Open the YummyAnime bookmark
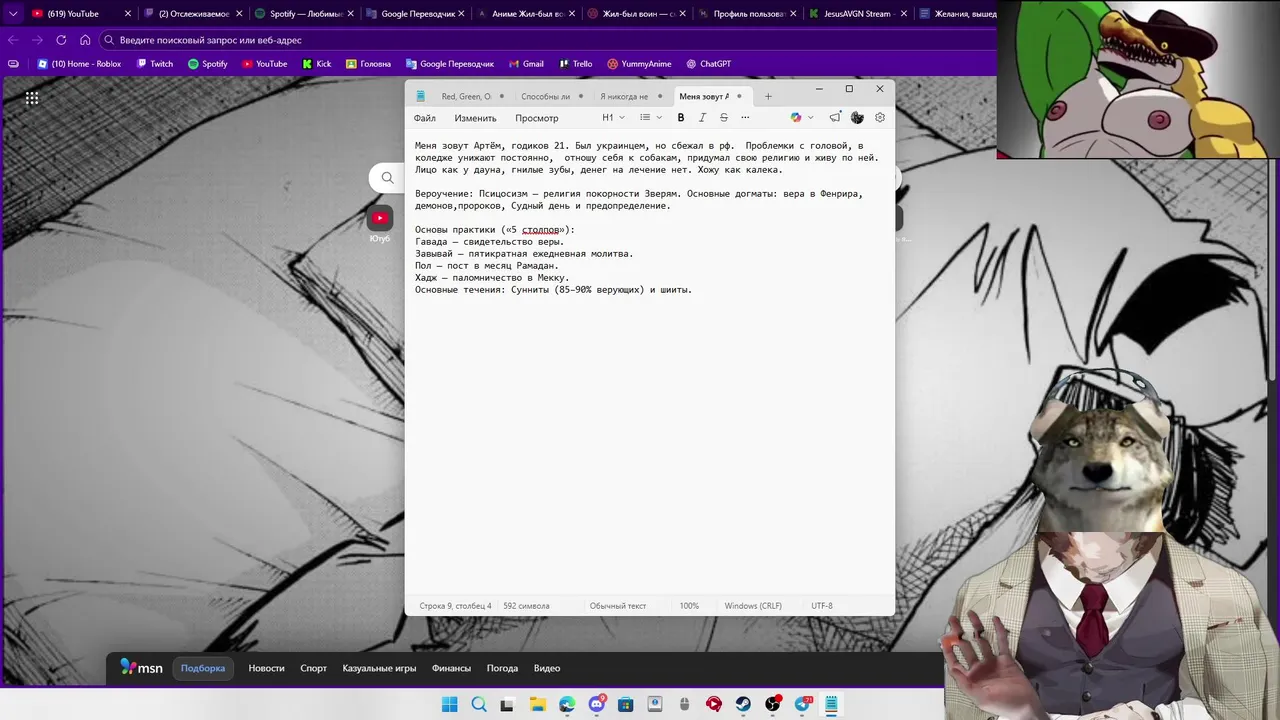1280x720 pixels. pyautogui.click(x=639, y=64)
